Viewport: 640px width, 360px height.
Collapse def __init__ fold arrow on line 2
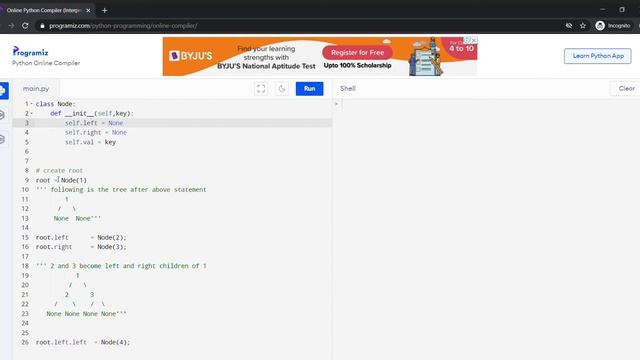31,113
